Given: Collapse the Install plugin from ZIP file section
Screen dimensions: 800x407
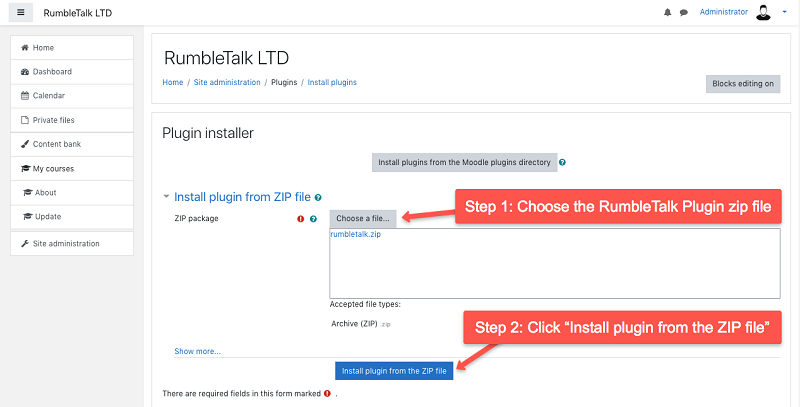Looking at the screenshot, I should 167,198.
